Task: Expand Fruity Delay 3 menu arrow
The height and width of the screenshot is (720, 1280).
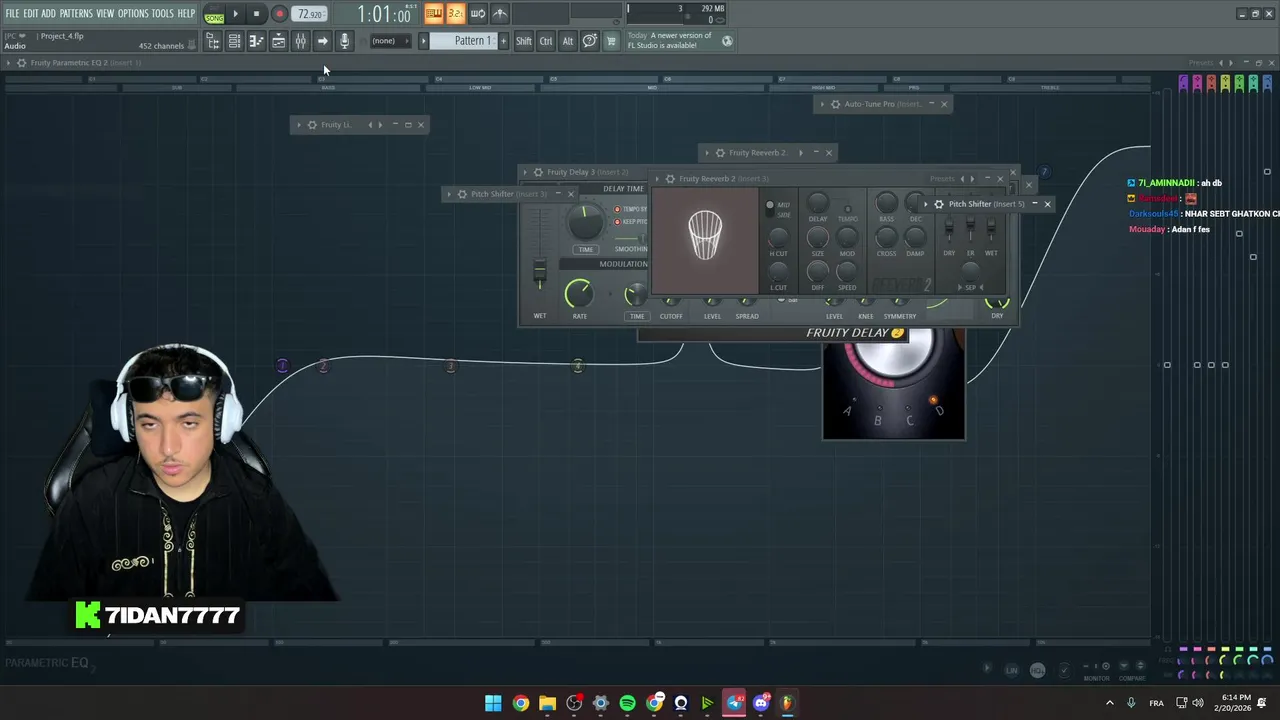Action: coord(525,172)
